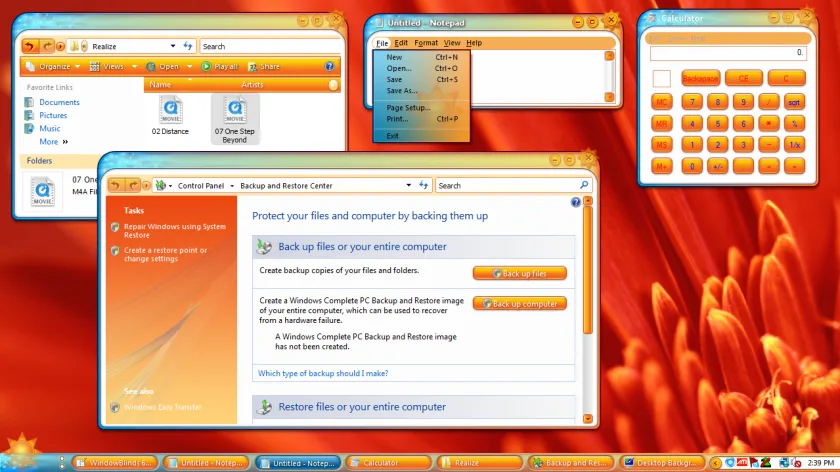Click the back arrow in Realize explorer window
The image size is (840, 472).
point(30,47)
